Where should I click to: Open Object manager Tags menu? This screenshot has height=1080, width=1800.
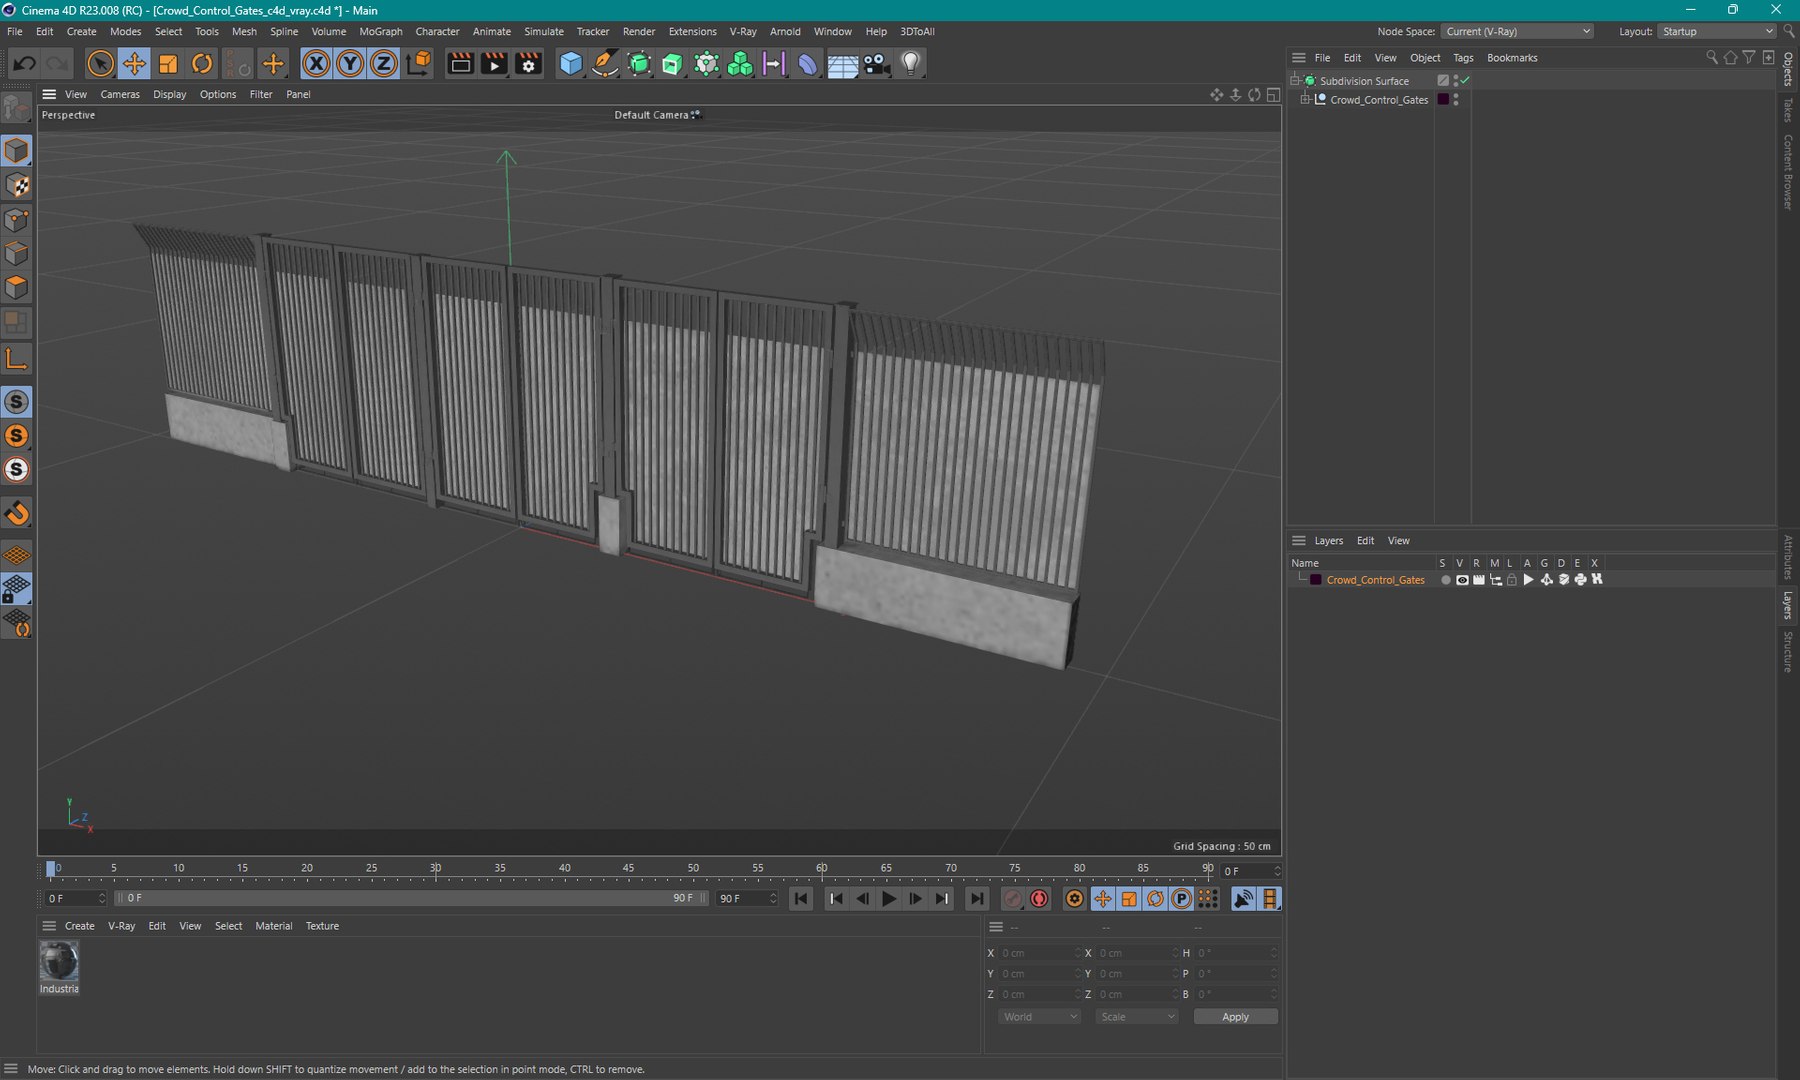click(1463, 58)
